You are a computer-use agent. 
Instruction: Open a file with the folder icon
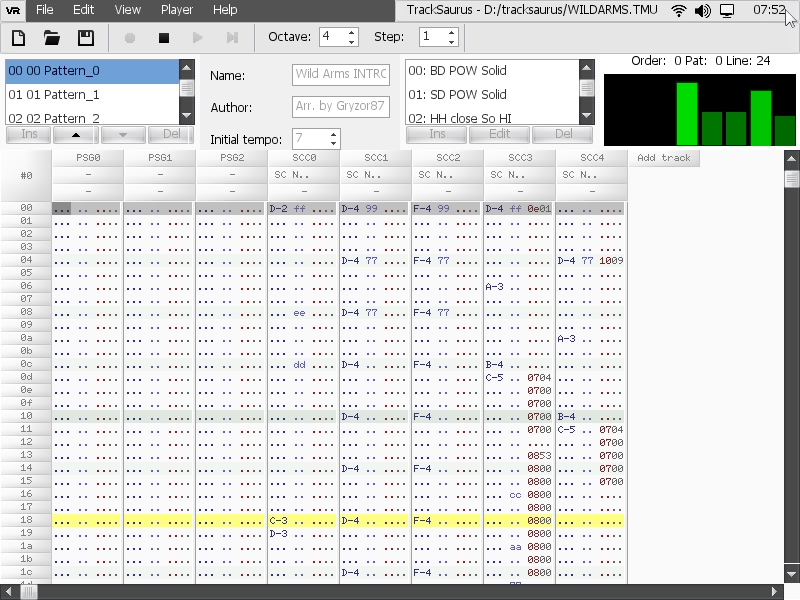coord(52,38)
